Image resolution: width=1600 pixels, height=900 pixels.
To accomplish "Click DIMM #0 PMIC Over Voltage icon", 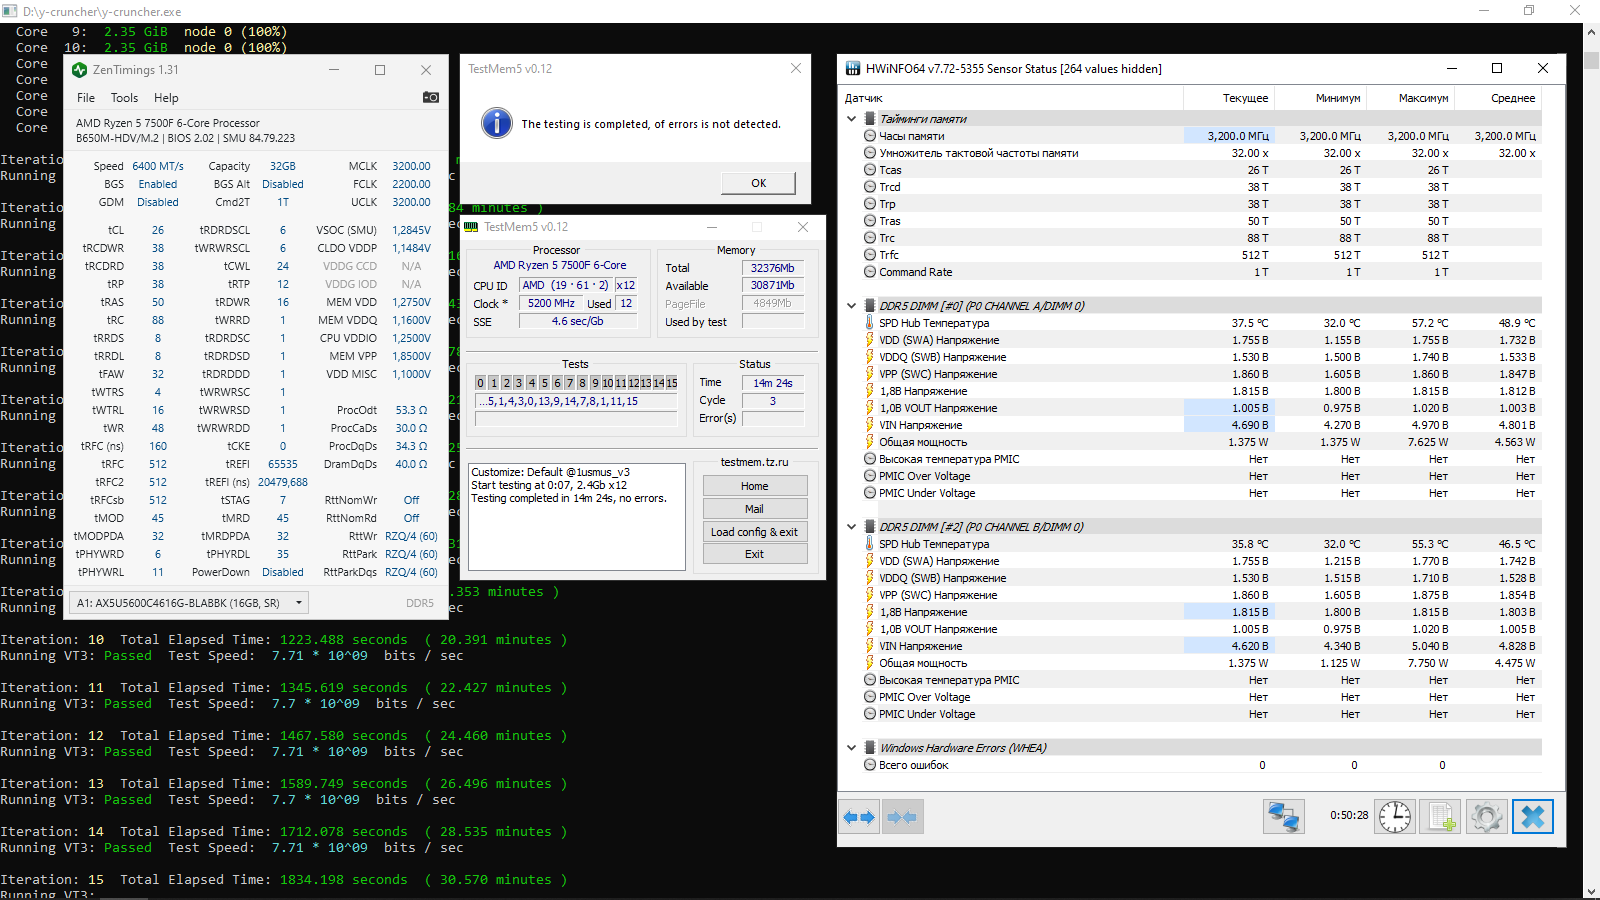I will click(x=870, y=476).
